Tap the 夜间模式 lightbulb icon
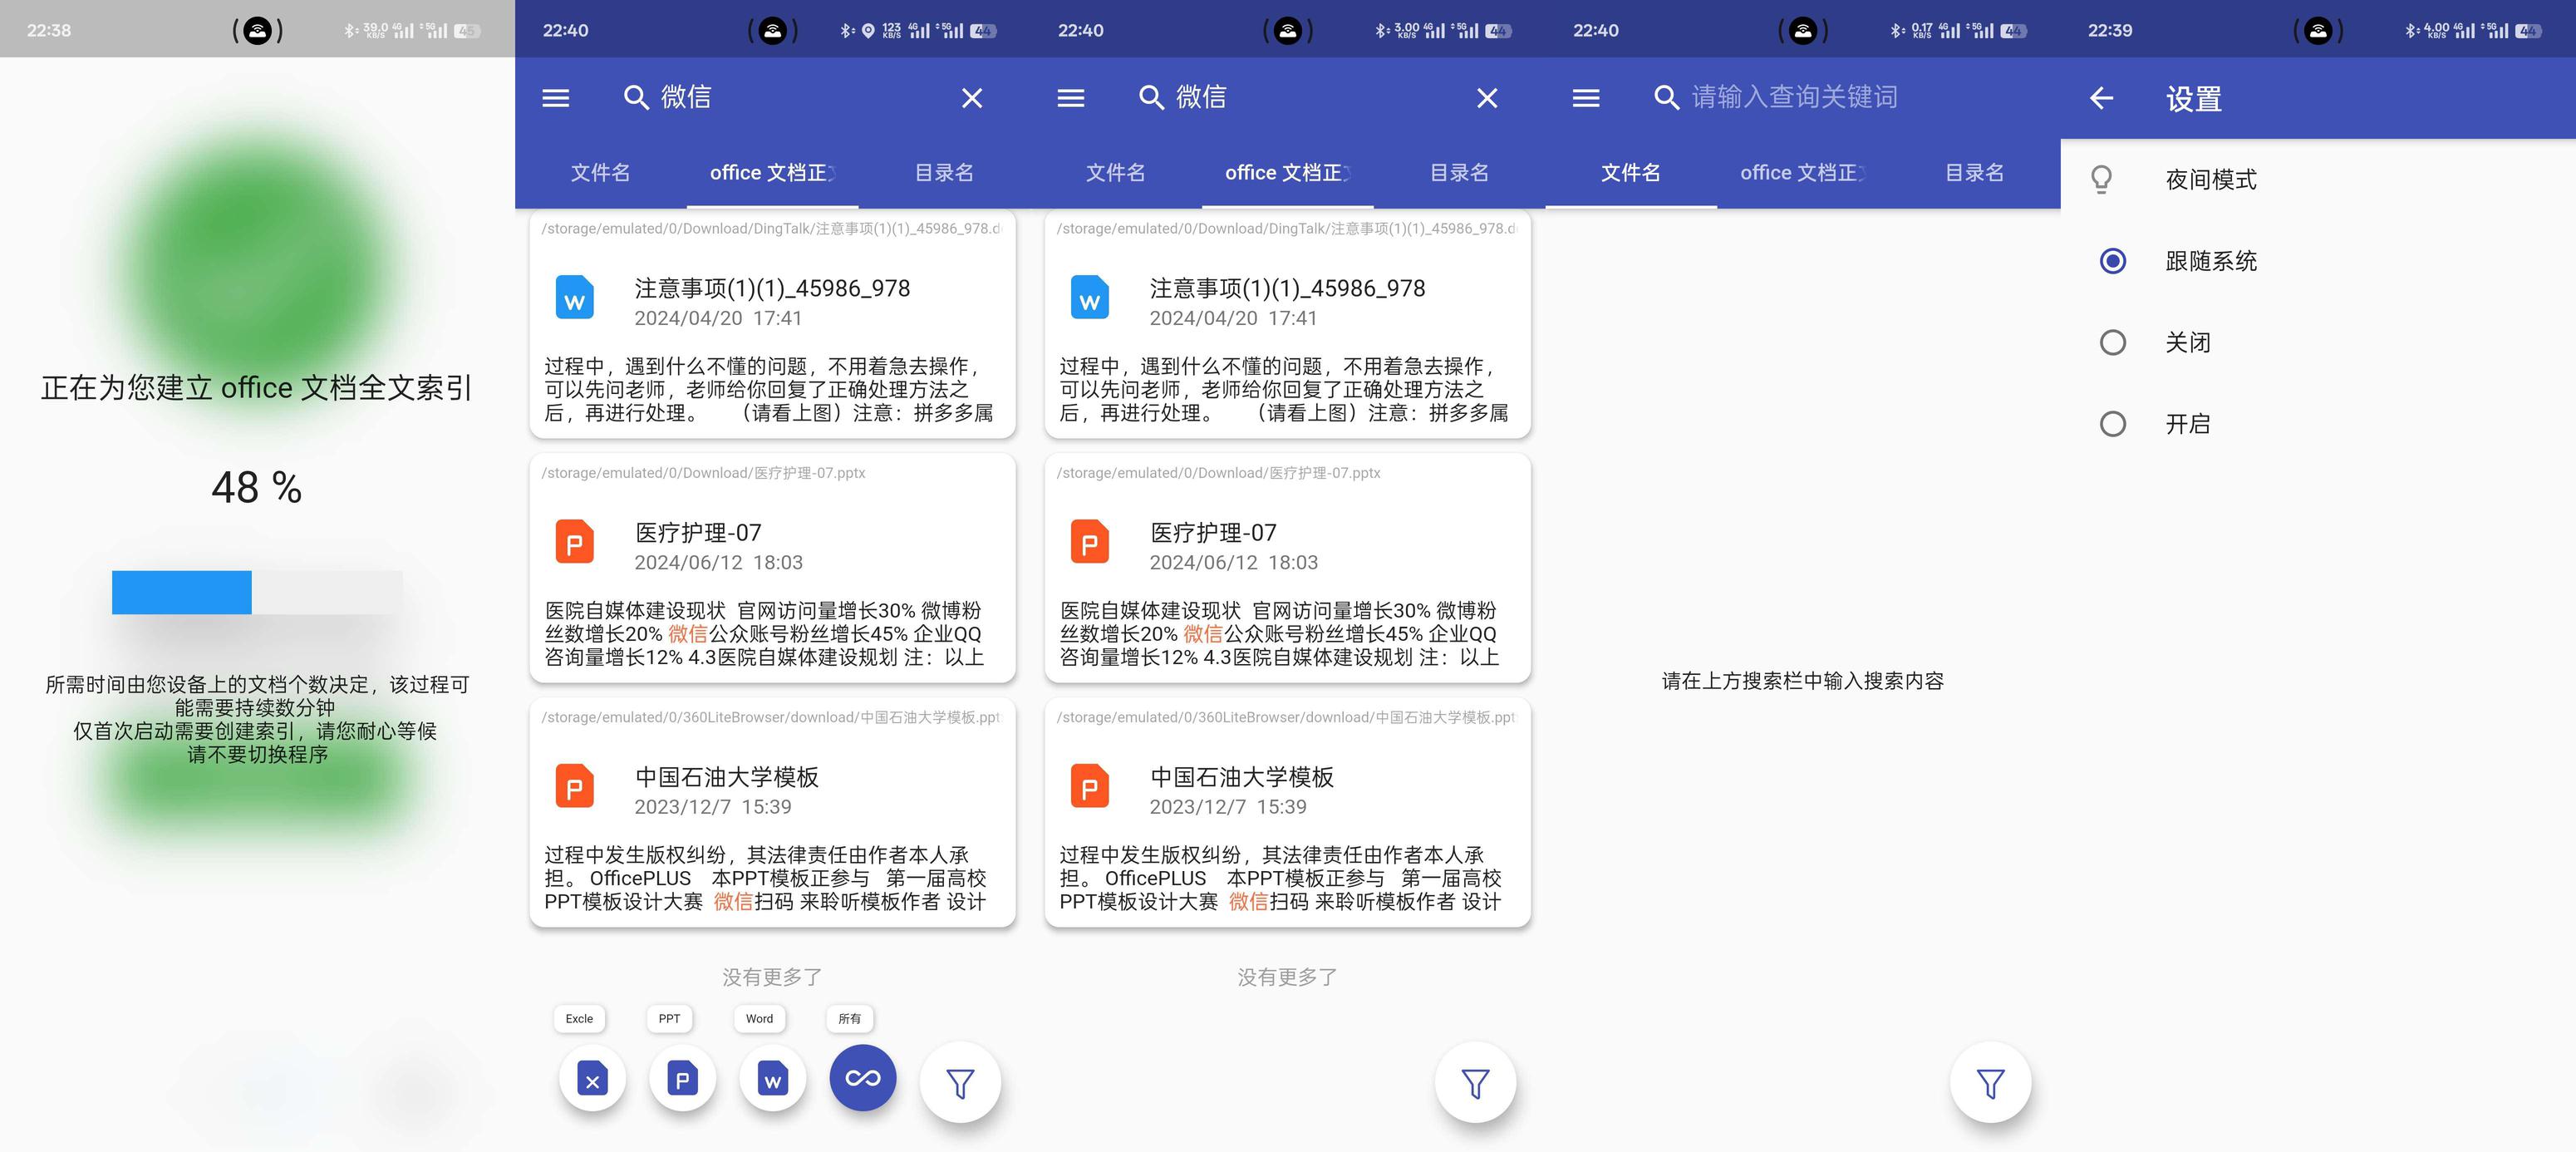This screenshot has width=2576, height=1152. click(2102, 180)
